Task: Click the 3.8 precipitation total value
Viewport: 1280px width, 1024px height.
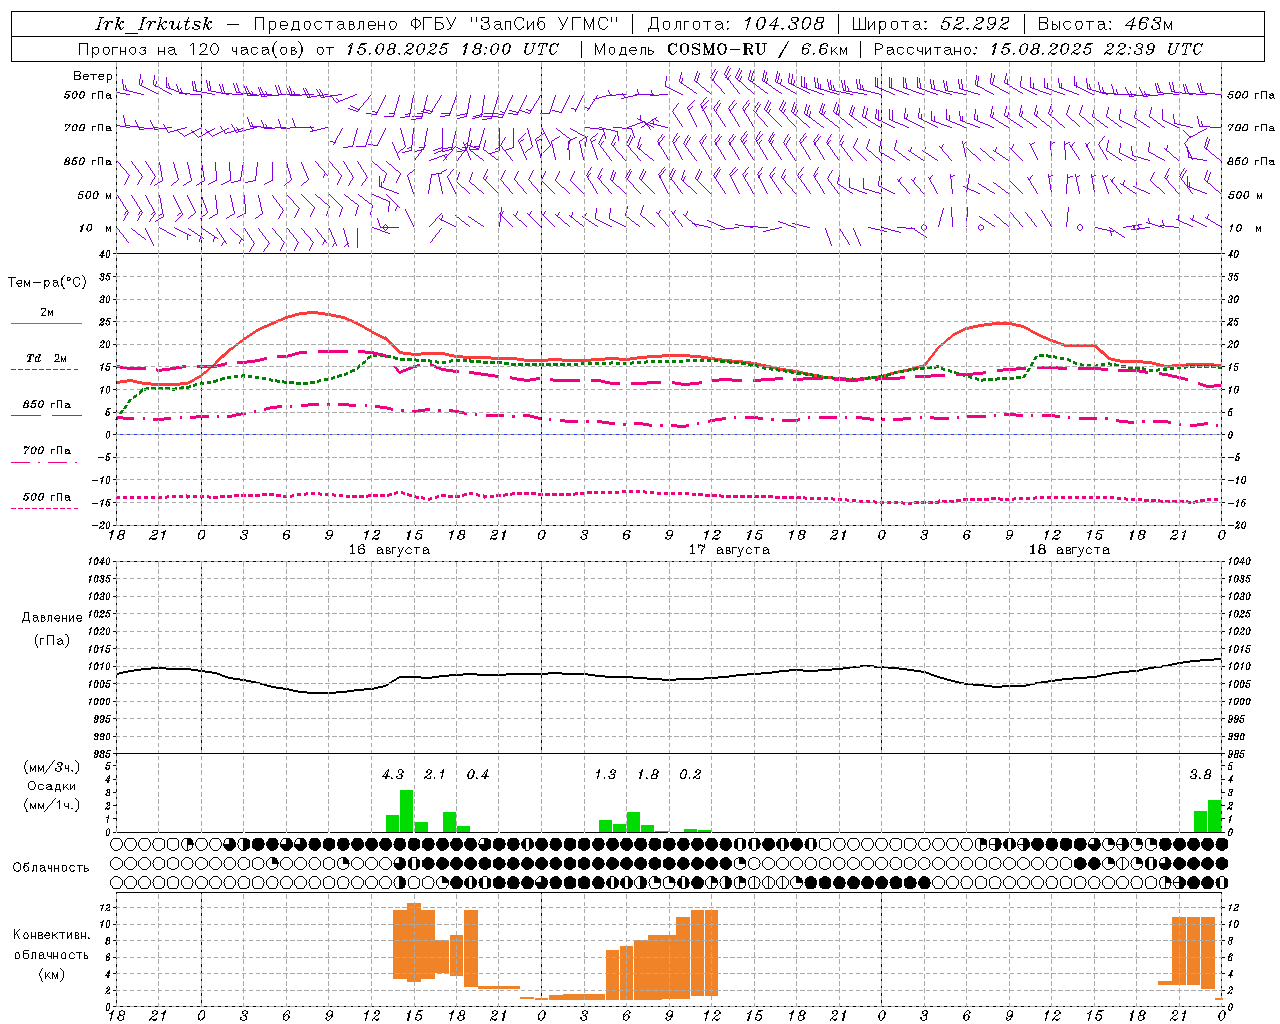Action: tap(1200, 774)
